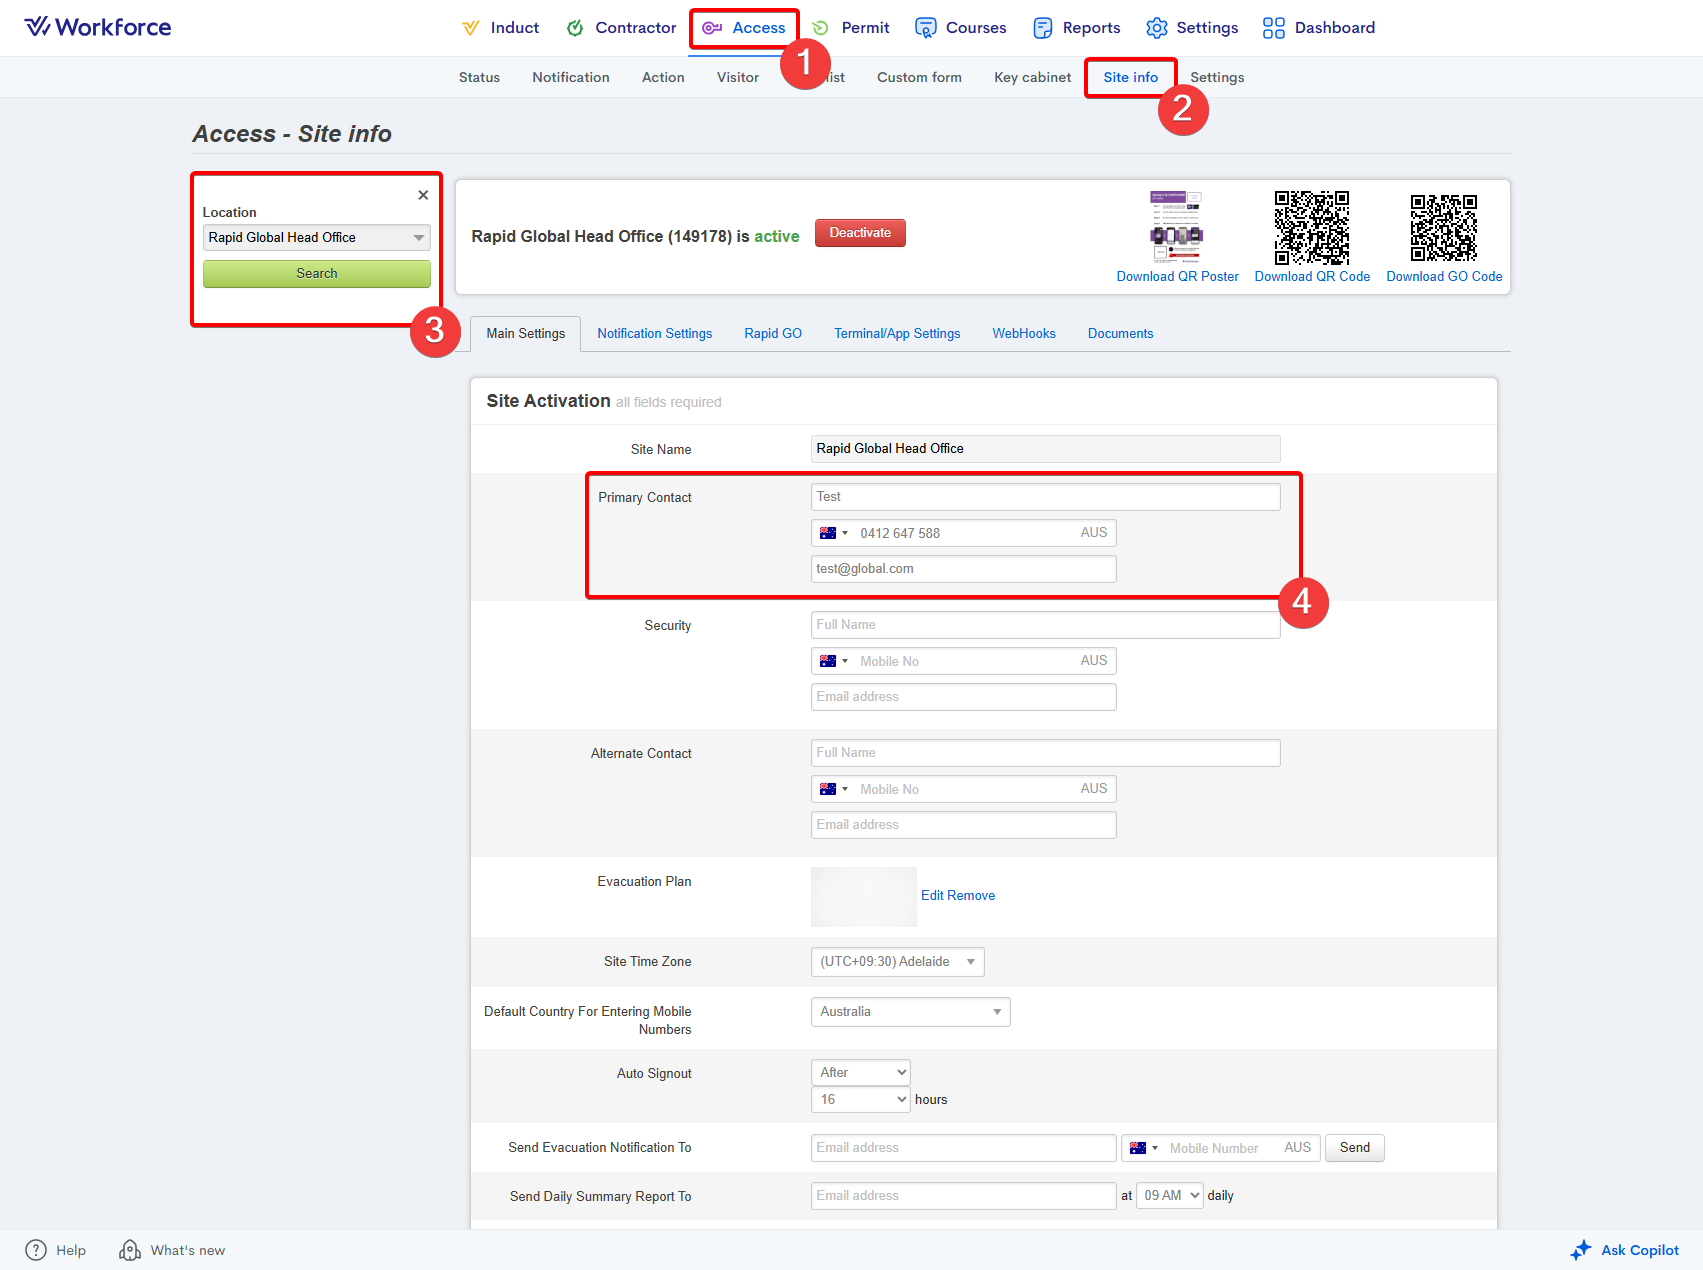Click the red Deactivate button

click(860, 233)
